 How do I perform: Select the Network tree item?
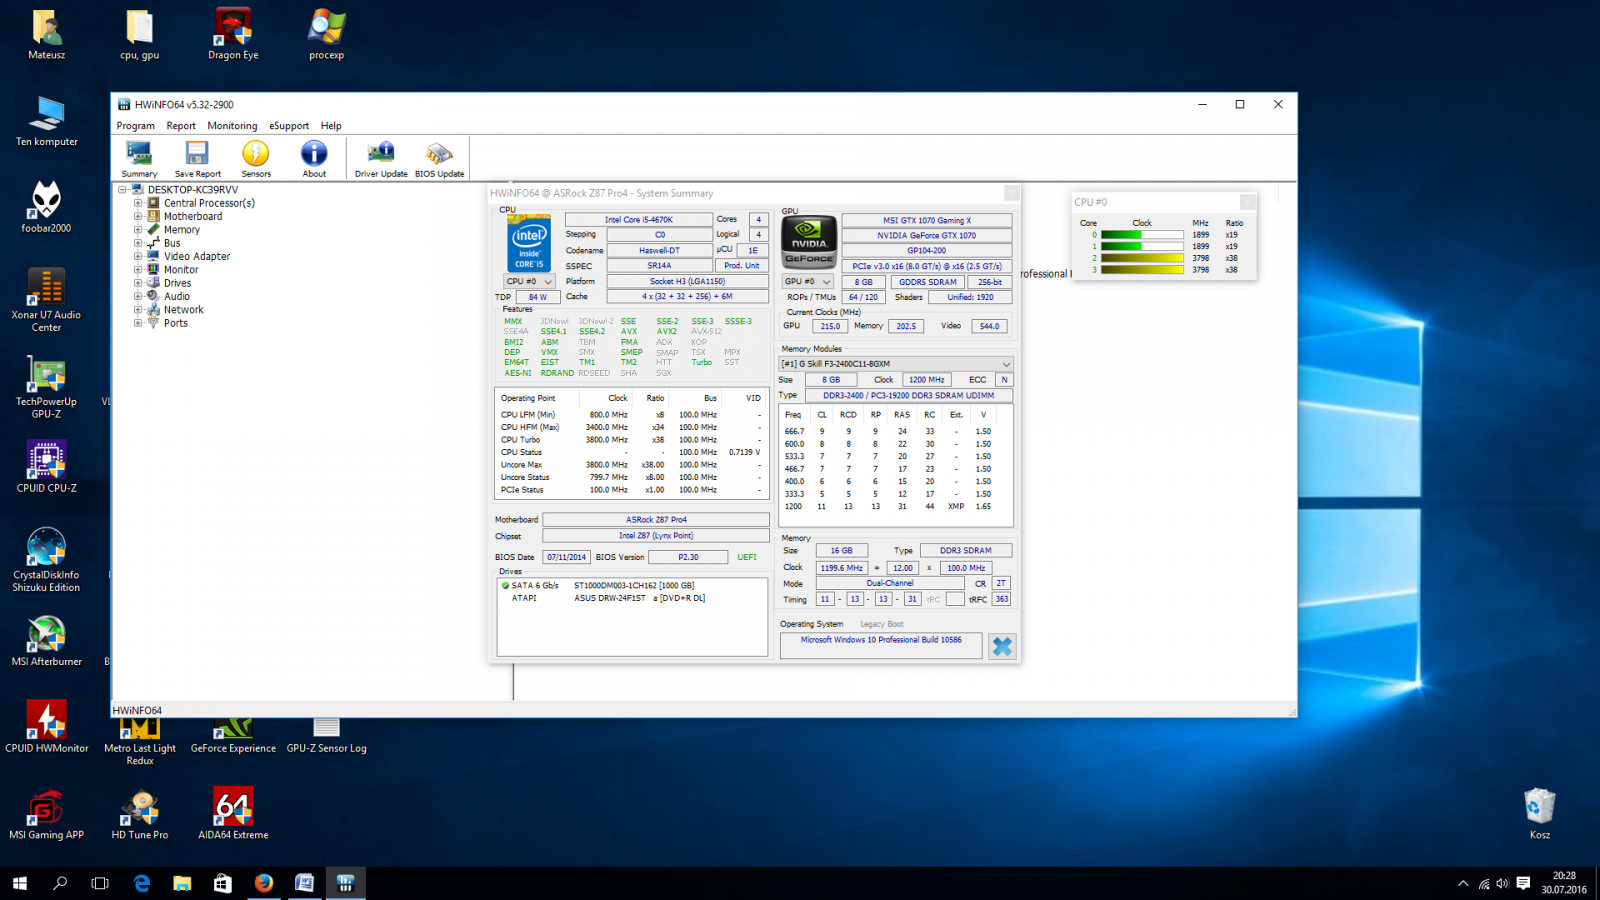(184, 310)
